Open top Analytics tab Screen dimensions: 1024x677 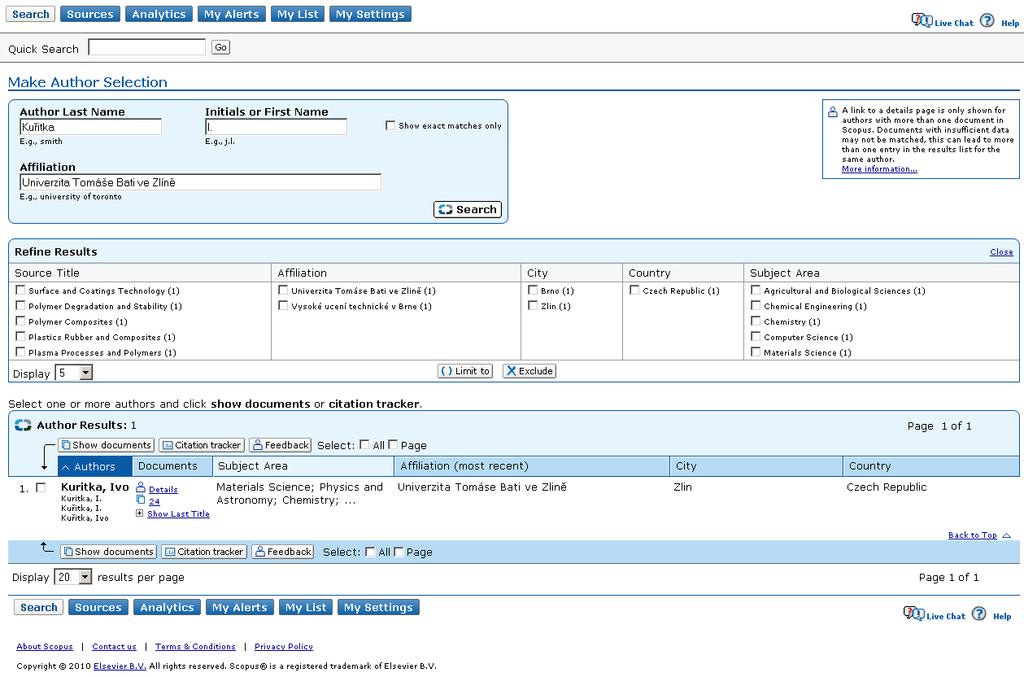[x=159, y=14]
